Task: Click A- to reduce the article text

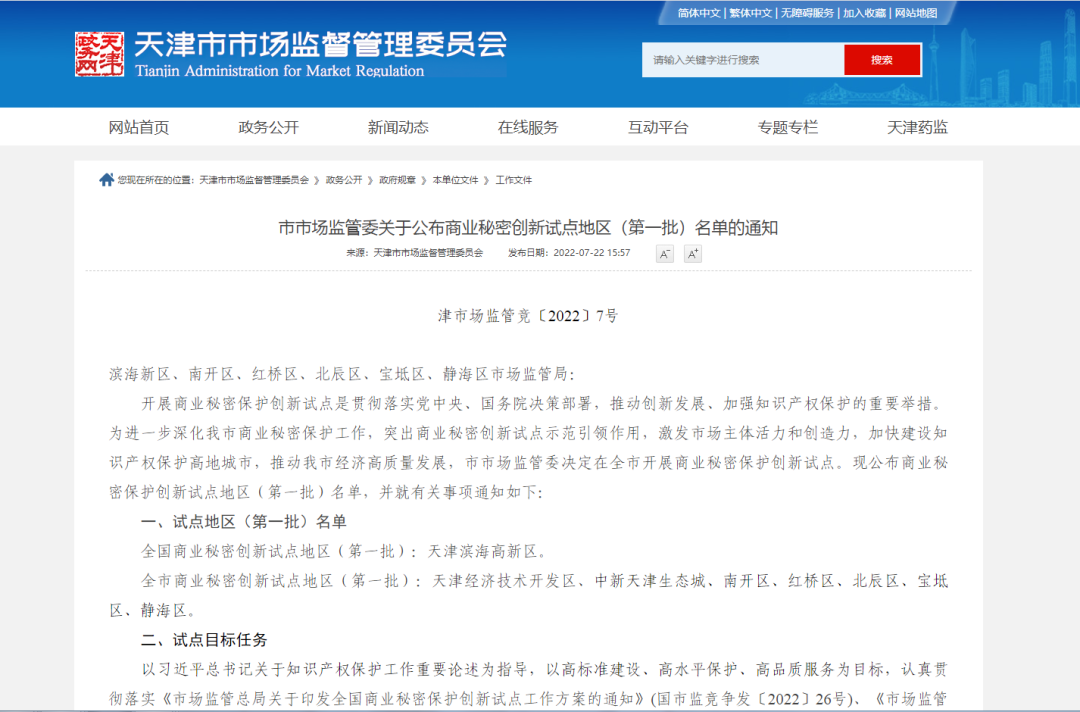Action: tap(664, 253)
